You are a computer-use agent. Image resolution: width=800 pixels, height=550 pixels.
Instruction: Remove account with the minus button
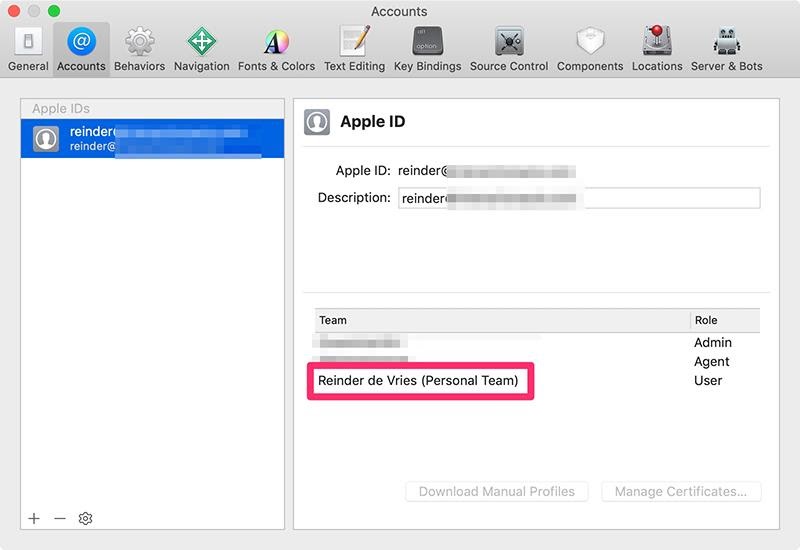pyautogui.click(x=60, y=518)
